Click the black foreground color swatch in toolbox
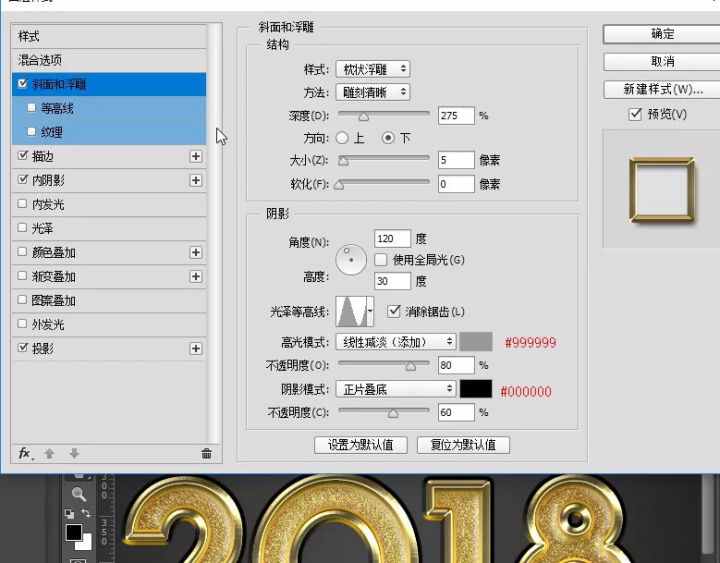The height and width of the screenshot is (563, 720). [x=73, y=532]
